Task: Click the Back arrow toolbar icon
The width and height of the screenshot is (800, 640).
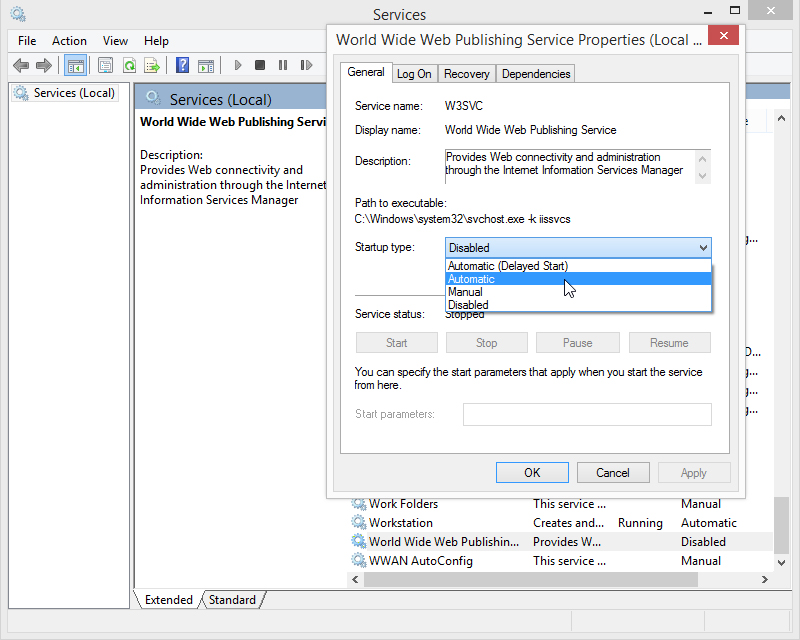Action: click(21, 65)
